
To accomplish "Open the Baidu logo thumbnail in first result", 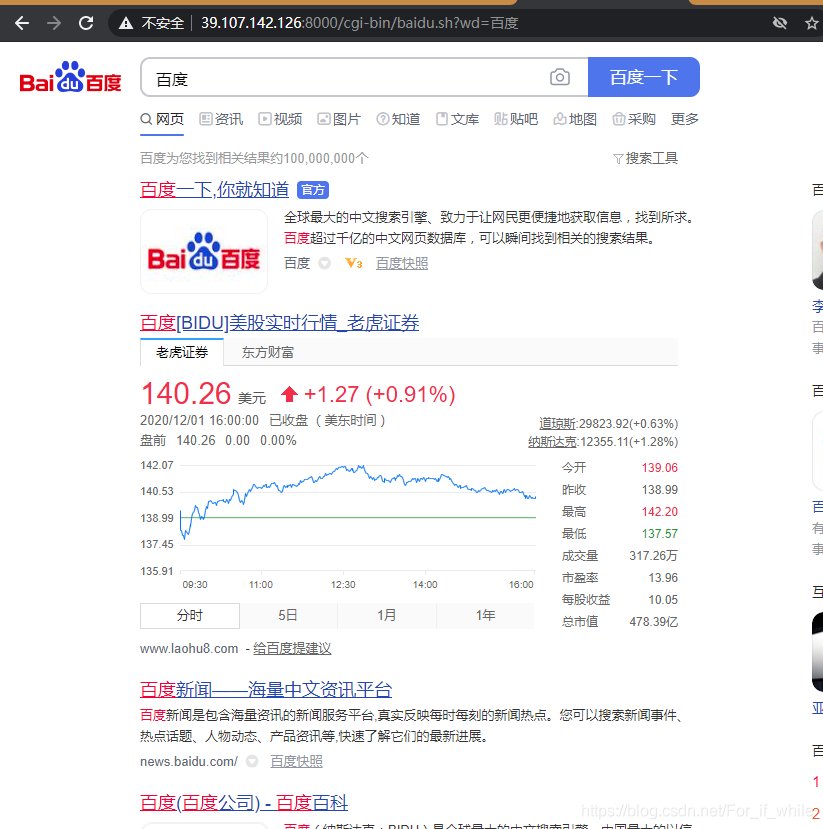I will [x=204, y=252].
